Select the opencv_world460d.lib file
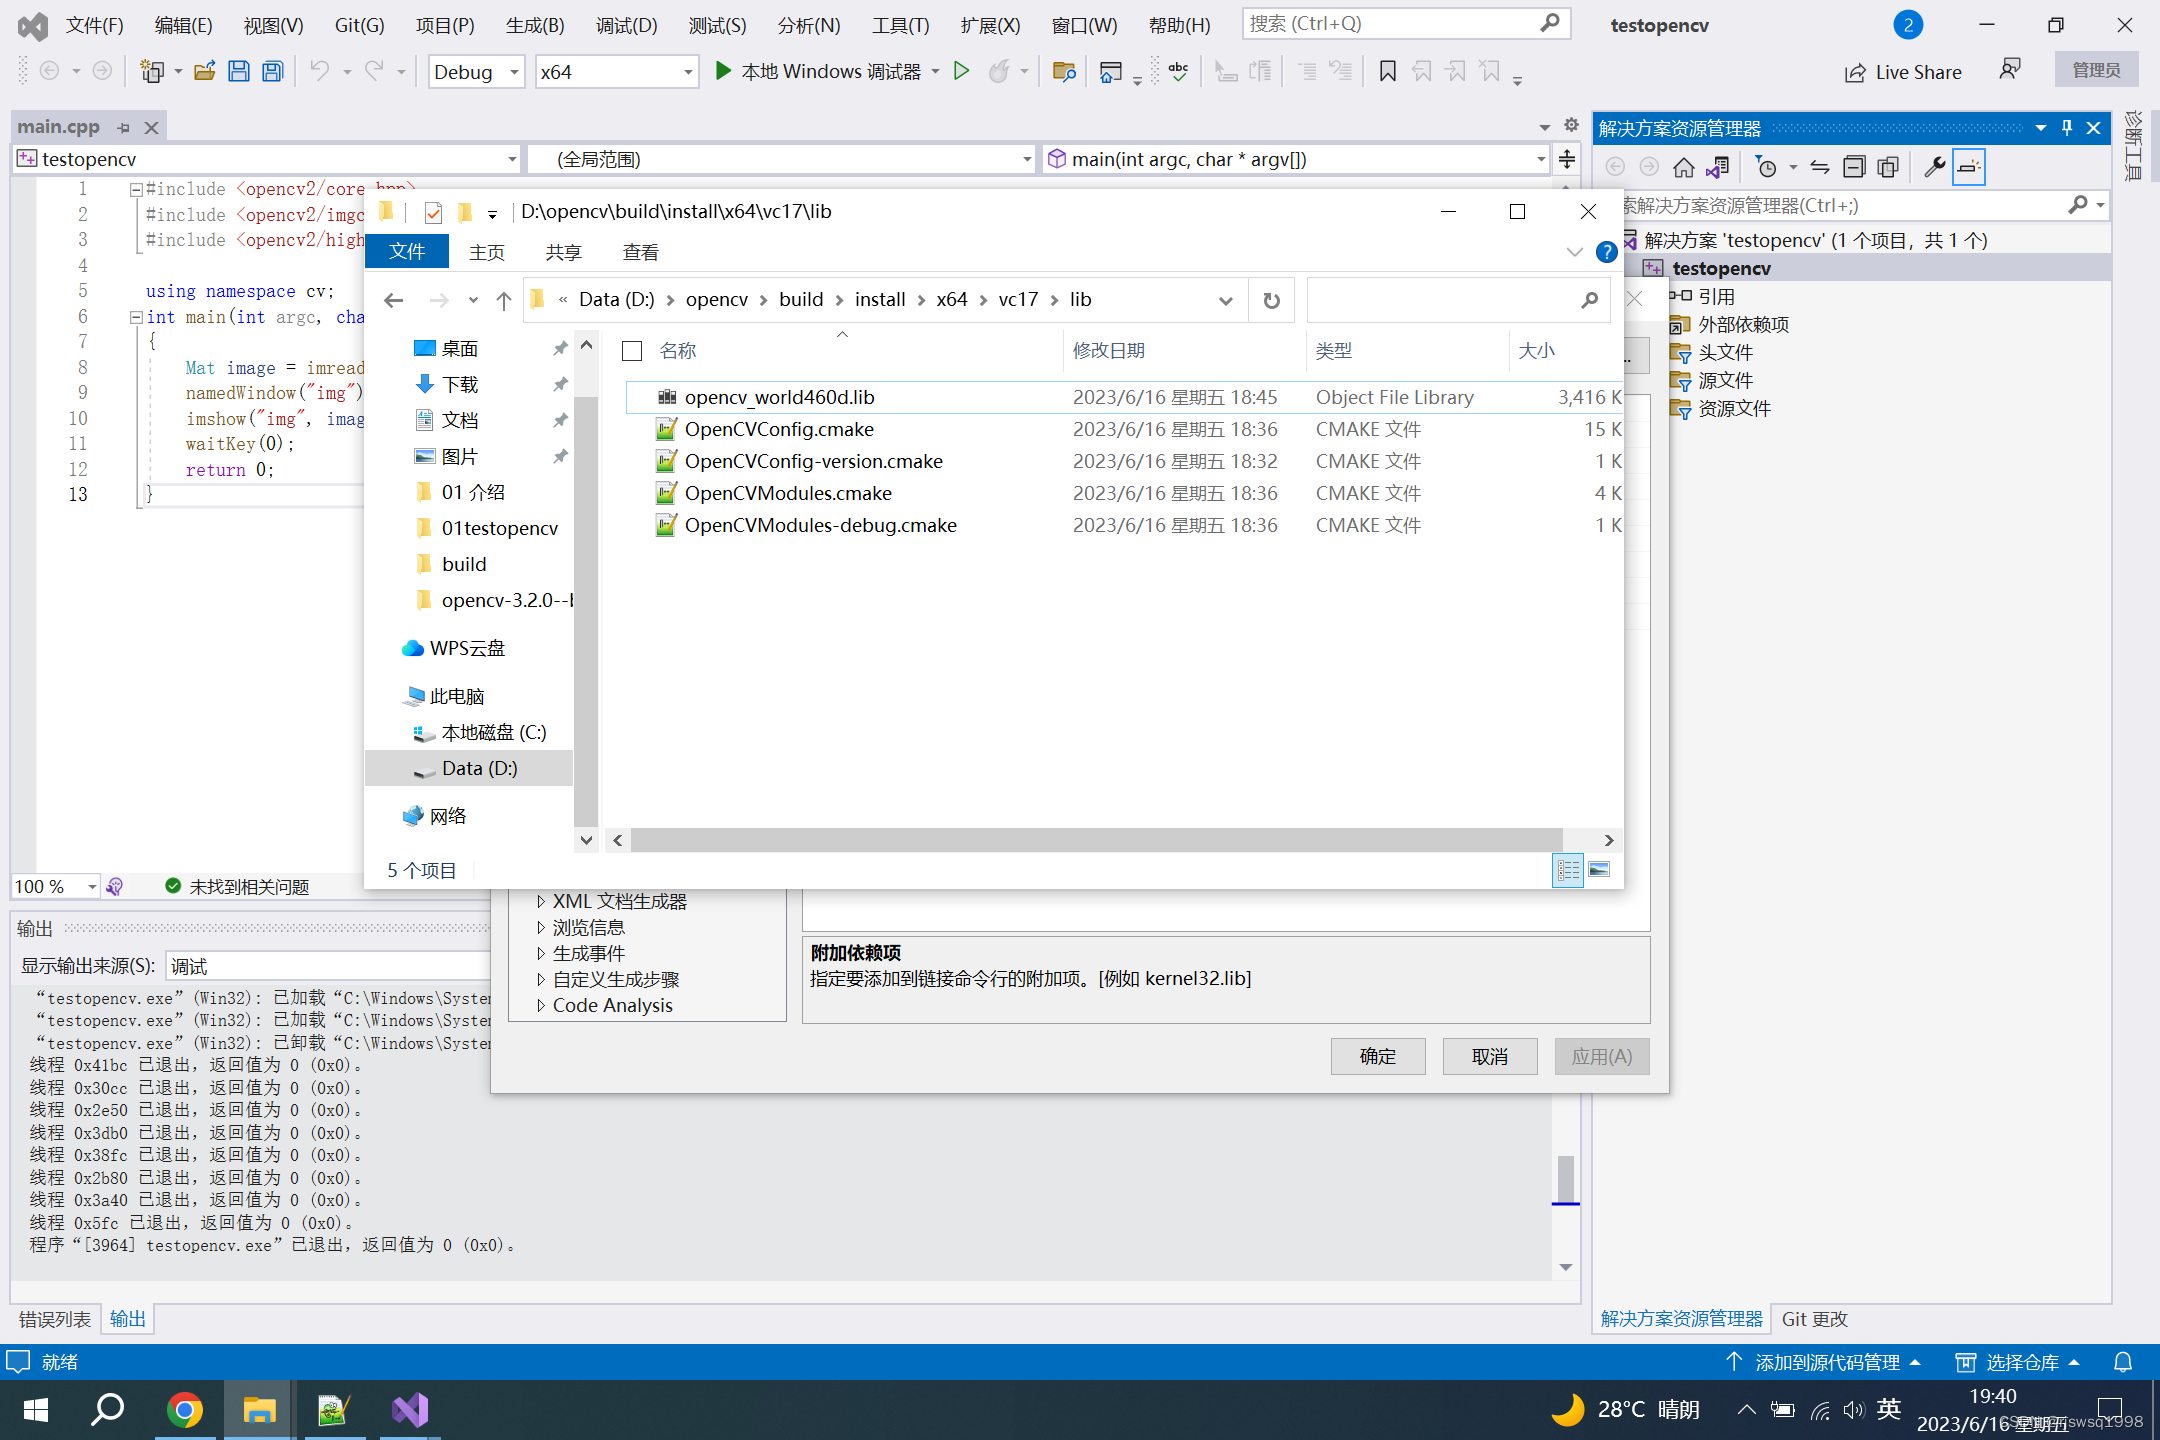Viewport: 2160px width, 1440px height. 779,396
